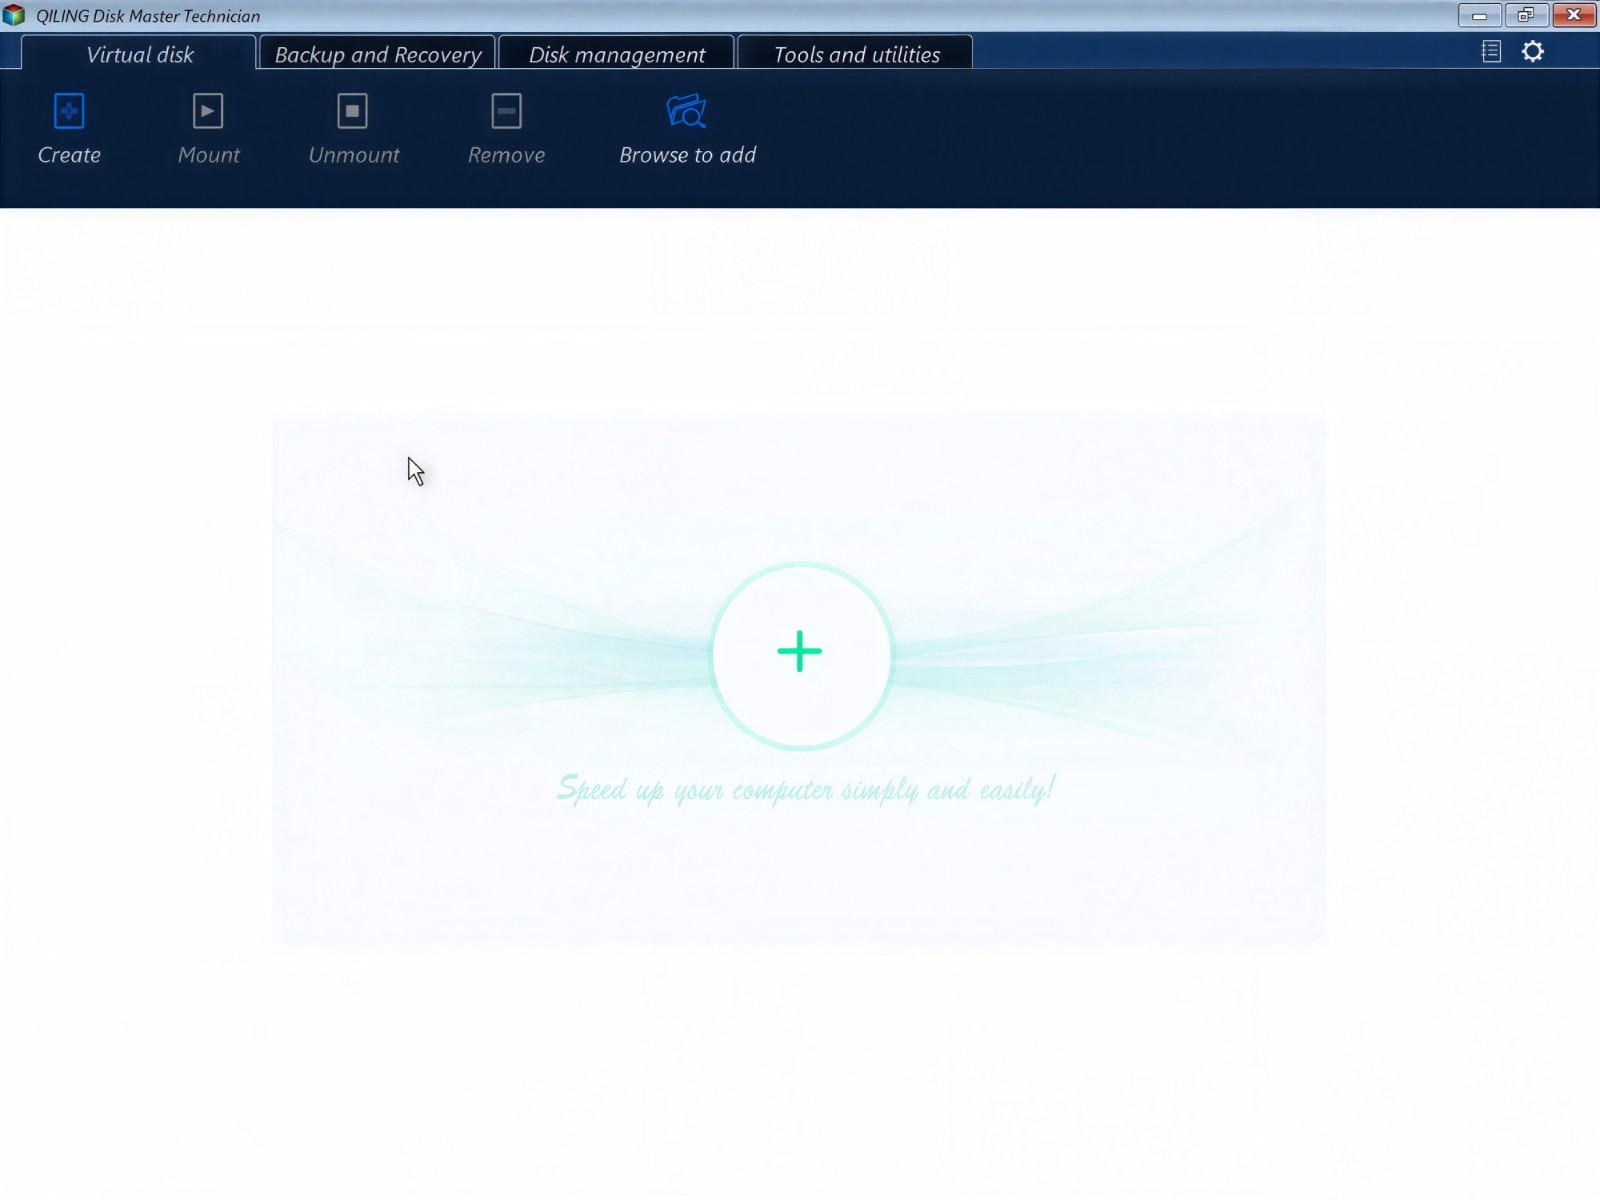Click the Mount toolbar icon
1600x1200 pixels.
tap(208, 111)
